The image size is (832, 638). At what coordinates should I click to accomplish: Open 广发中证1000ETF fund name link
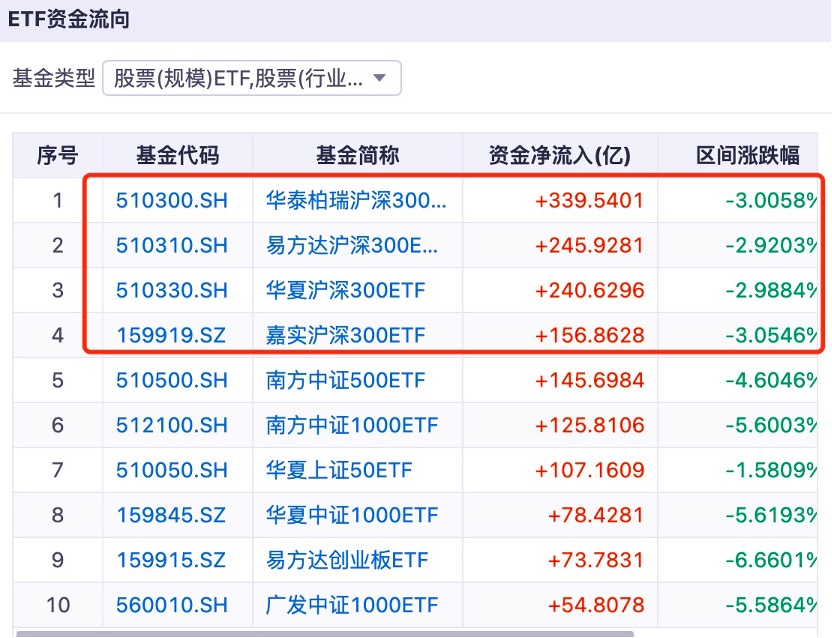[x=352, y=605]
